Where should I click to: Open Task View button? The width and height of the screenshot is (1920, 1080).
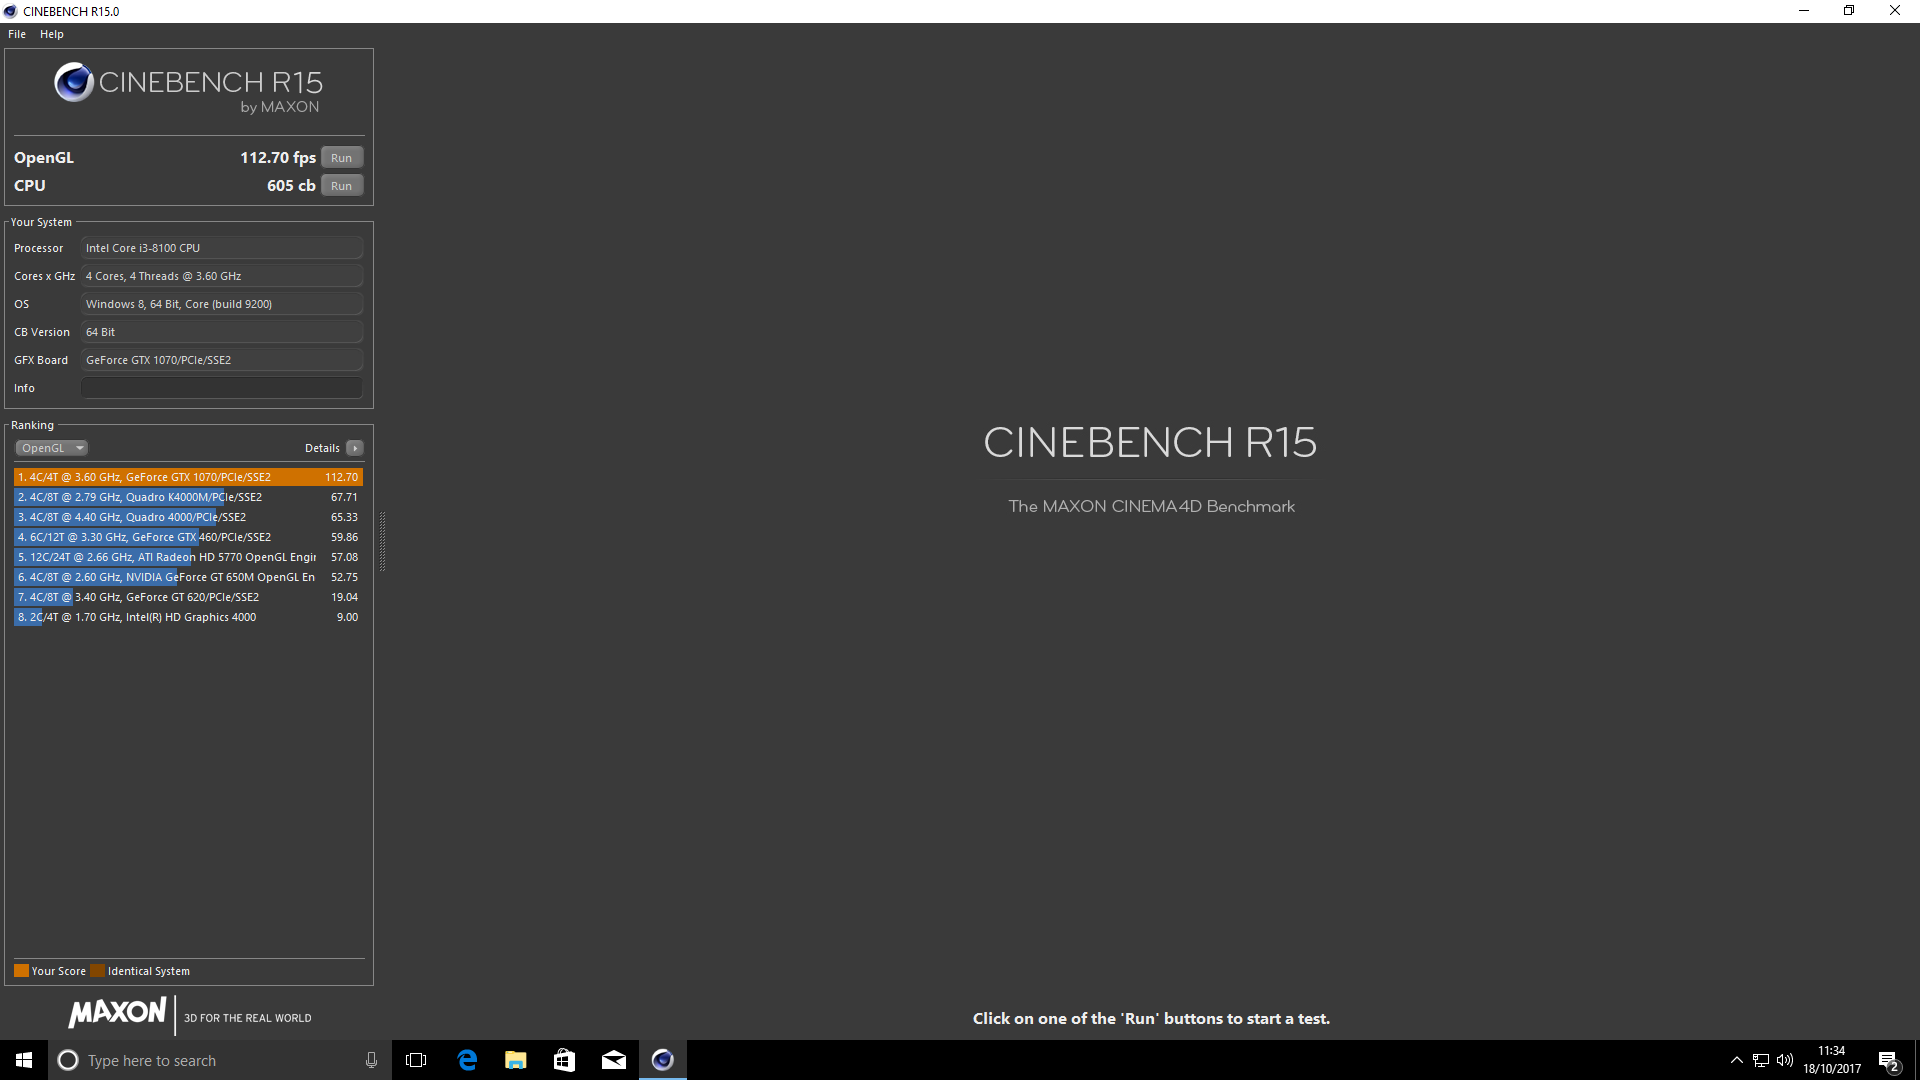click(416, 1060)
